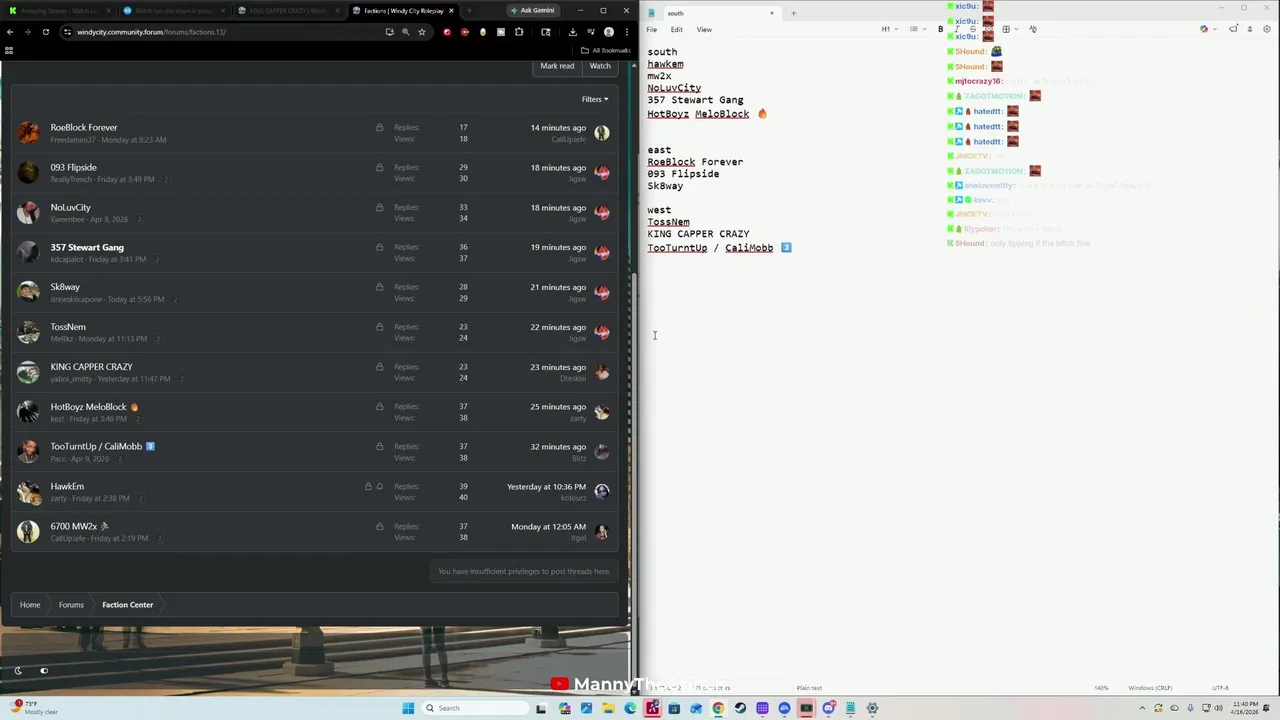Screen dimensions: 1280x720
Task: Open All Bookmarks folder
Action: point(607,50)
